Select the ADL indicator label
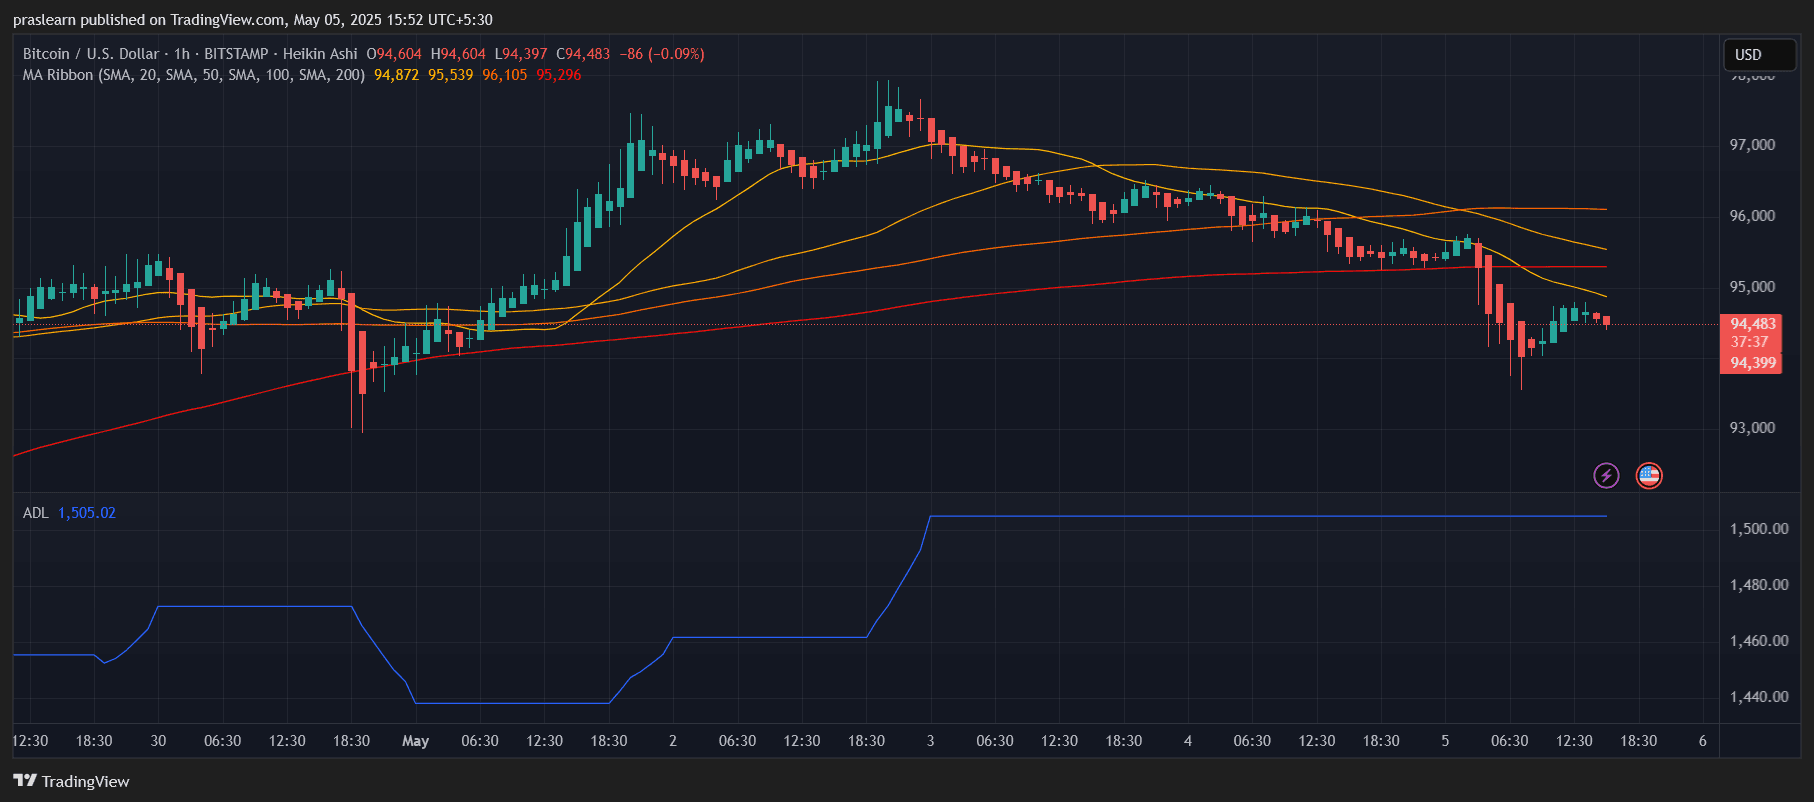The width and height of the screenshot is (1814, 802). (35, 513)
